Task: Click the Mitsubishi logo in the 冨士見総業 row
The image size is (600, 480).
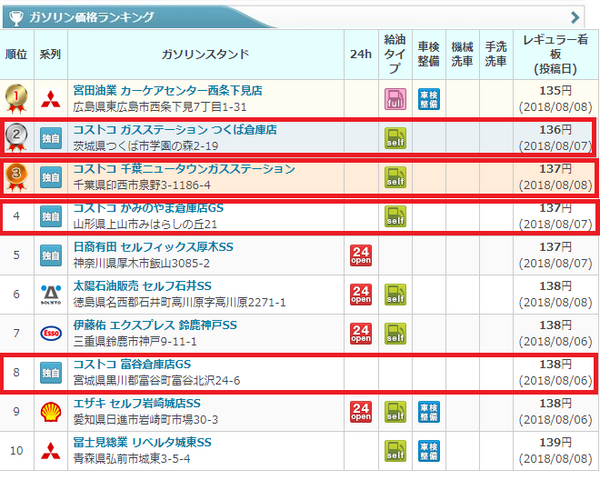Action: tap(51, 451)
